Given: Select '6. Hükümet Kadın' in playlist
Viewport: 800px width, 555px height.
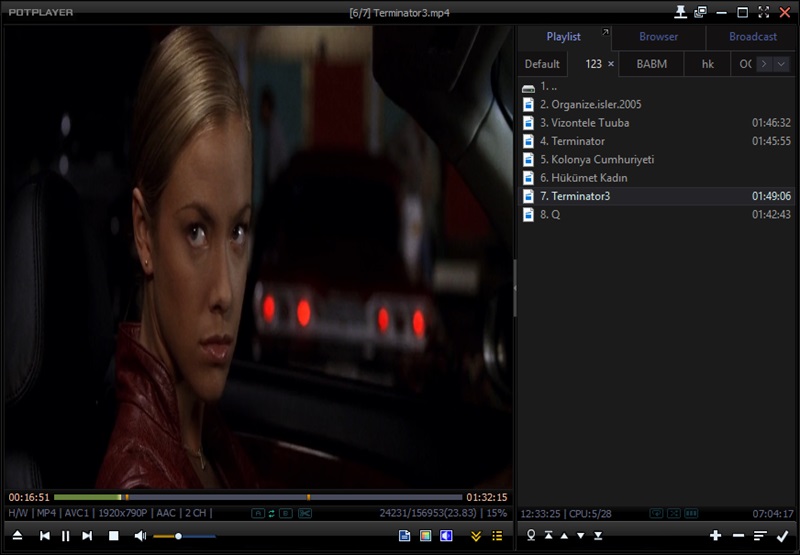Looking at the screenshot, I should tap(657, 178).
